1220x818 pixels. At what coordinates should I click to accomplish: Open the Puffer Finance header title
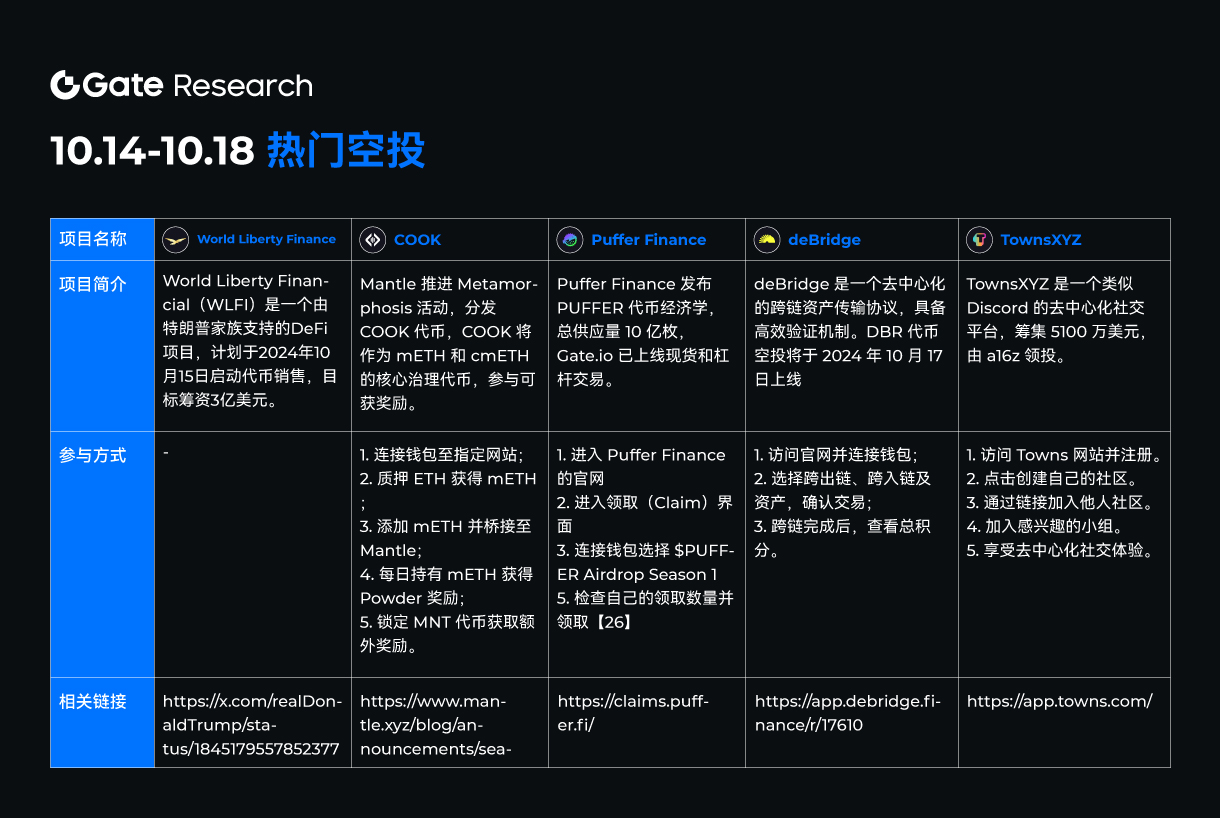pyautogui.click(x=648, y=240)
